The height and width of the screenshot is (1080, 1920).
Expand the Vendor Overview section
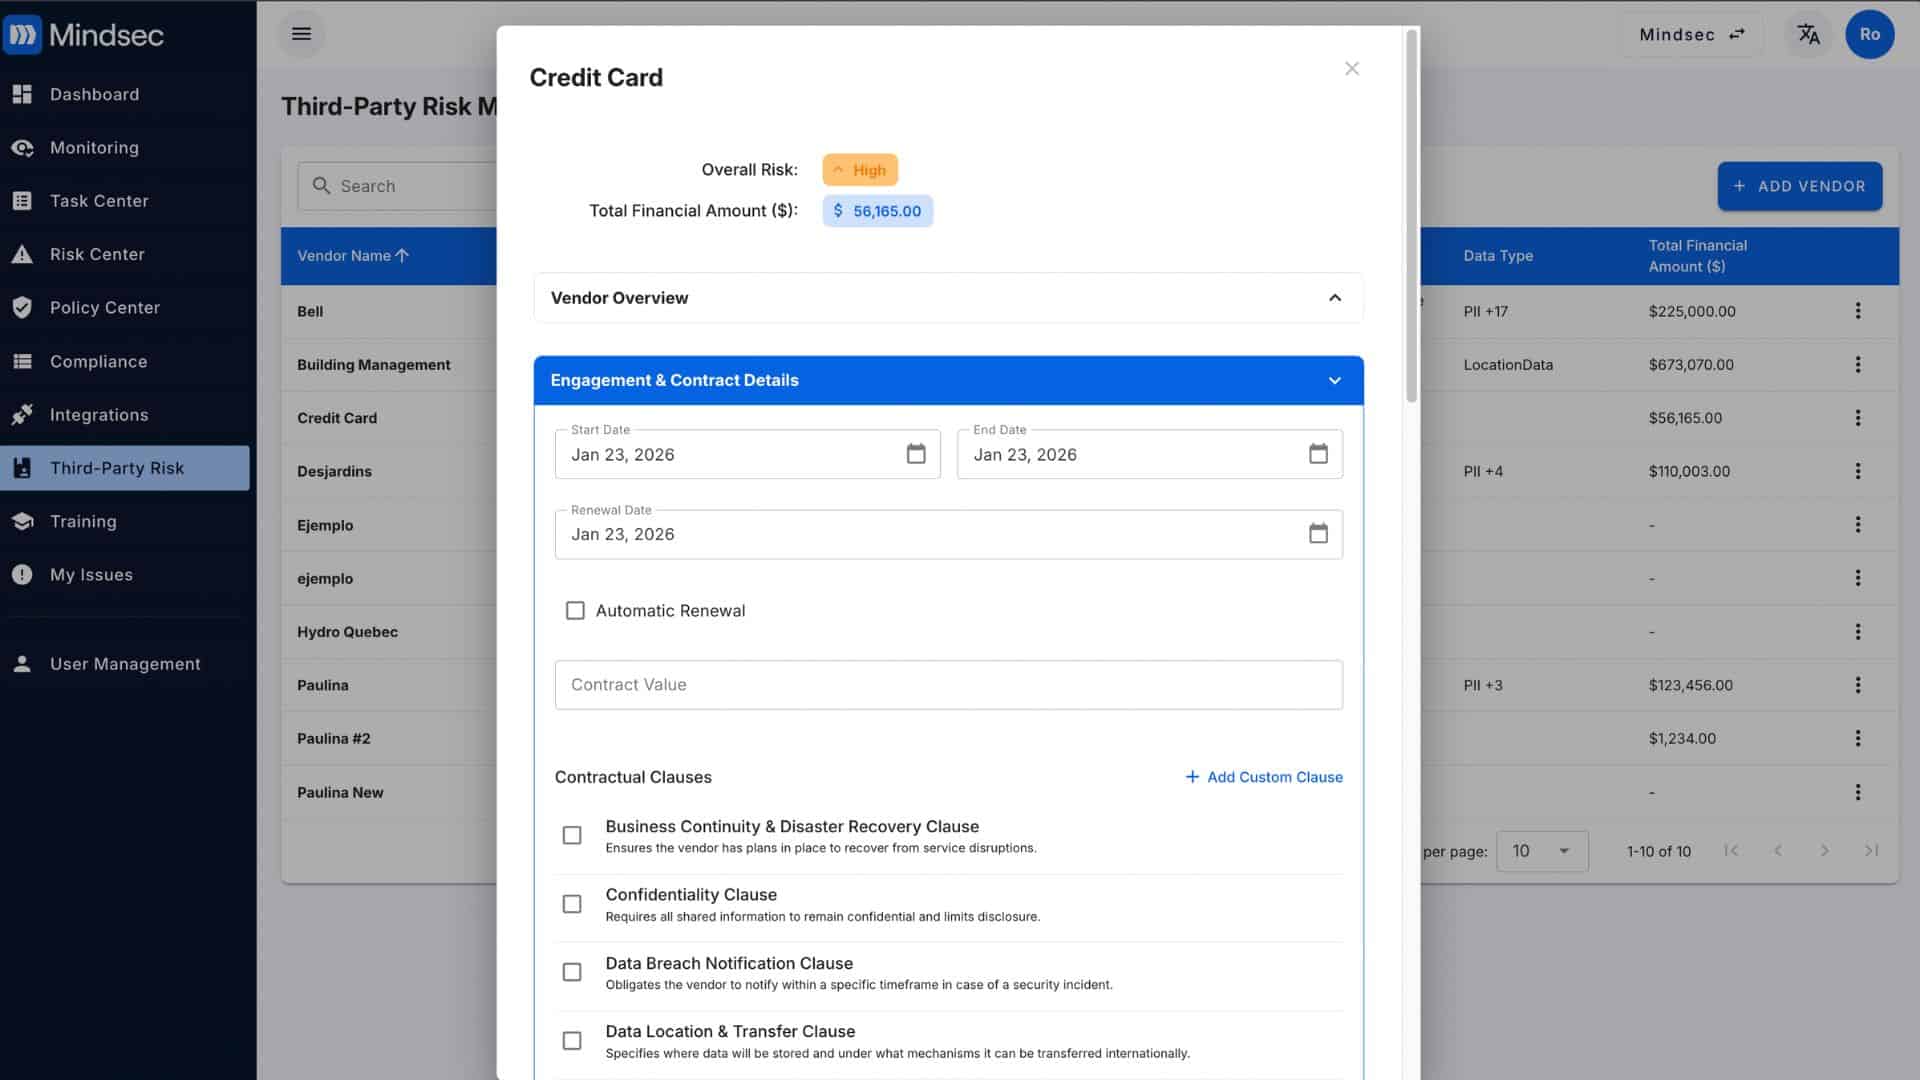(948, 298)
